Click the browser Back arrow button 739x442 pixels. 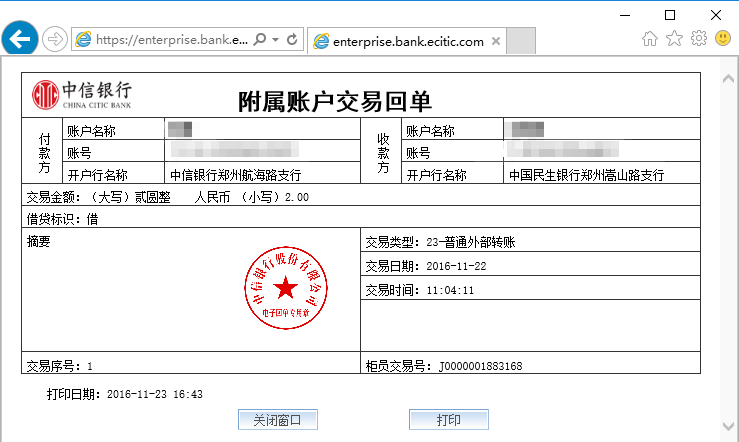click(20, 39)
